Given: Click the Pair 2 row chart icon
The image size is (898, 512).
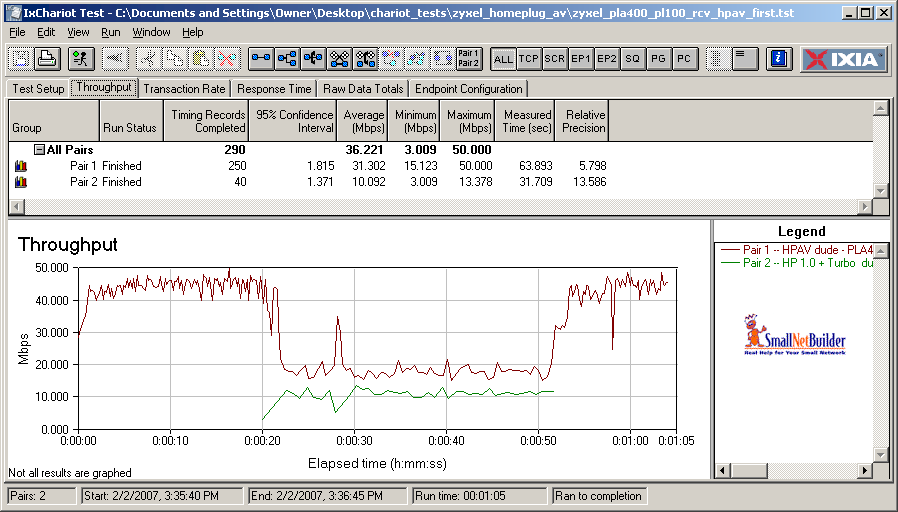Looking at the screenshot, I should click(21, 182).
